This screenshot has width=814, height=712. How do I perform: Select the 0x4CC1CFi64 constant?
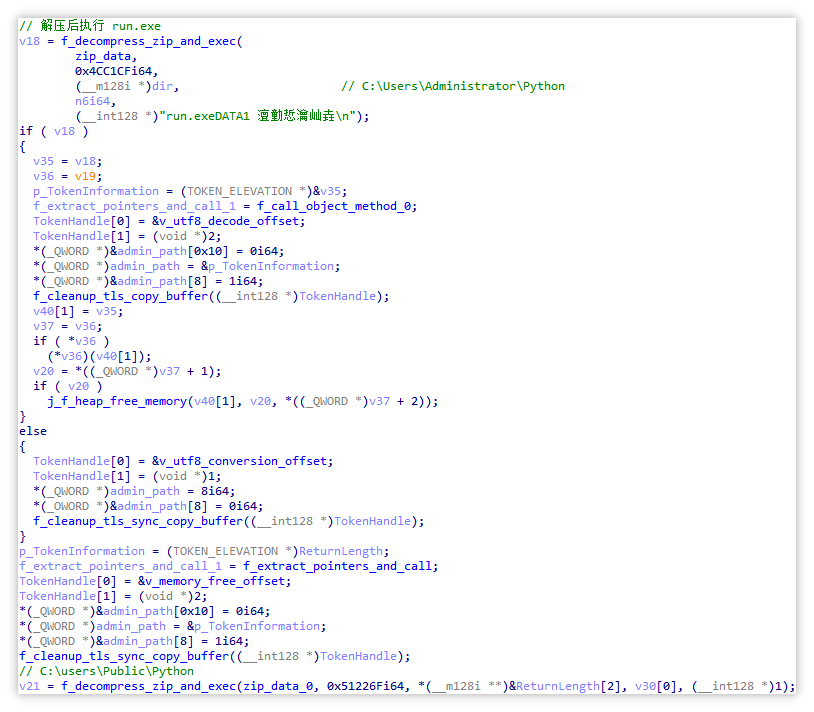[x=113, y=71]
